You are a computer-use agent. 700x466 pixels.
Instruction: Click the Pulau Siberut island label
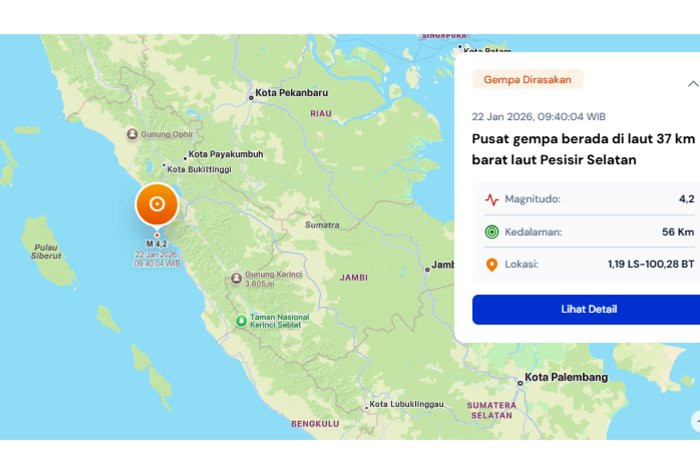[43, 251]
